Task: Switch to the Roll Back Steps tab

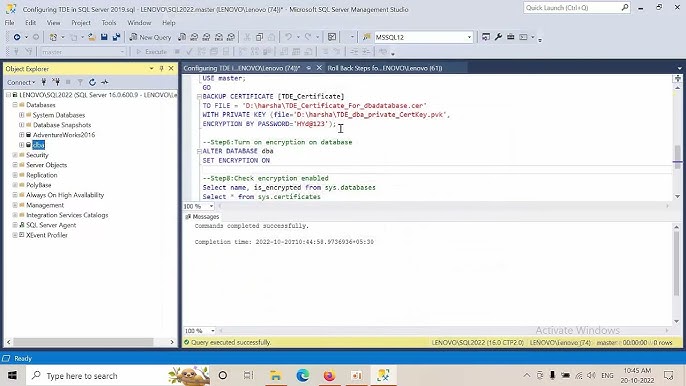Action: (385, 68)
